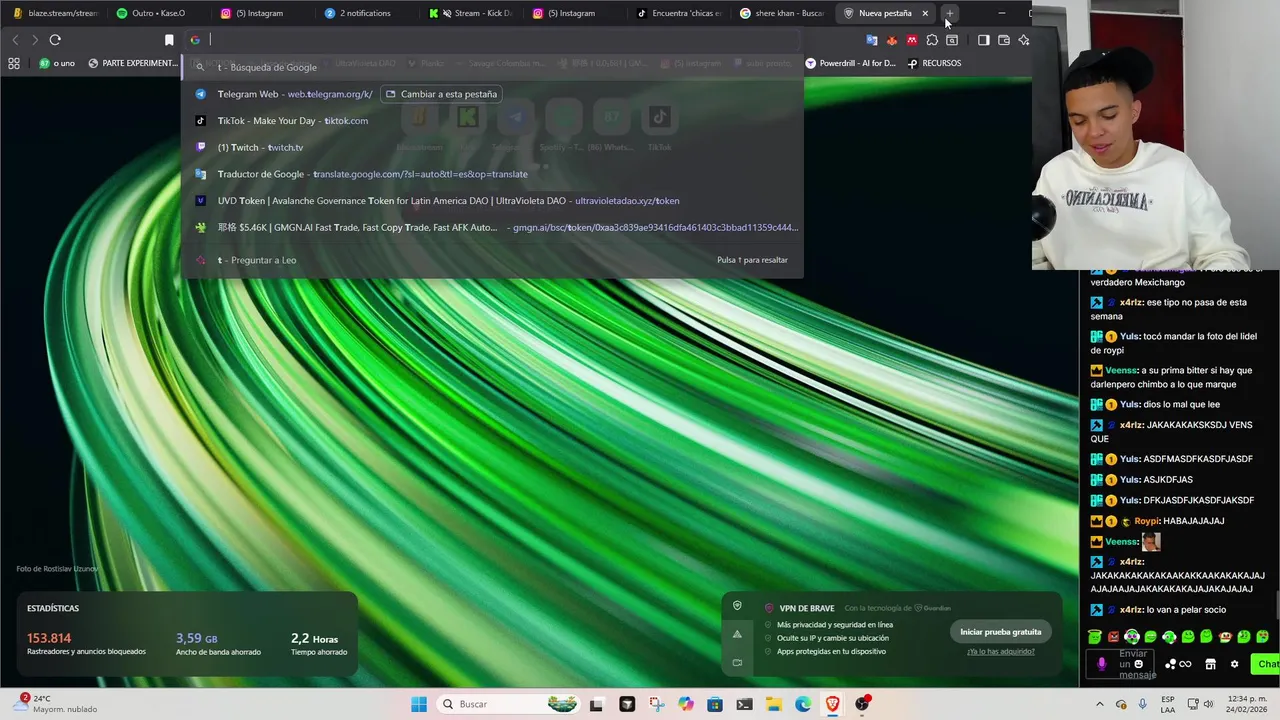
Task: Switch to the blaze.stream tab
Action: [x=55, y=13]
